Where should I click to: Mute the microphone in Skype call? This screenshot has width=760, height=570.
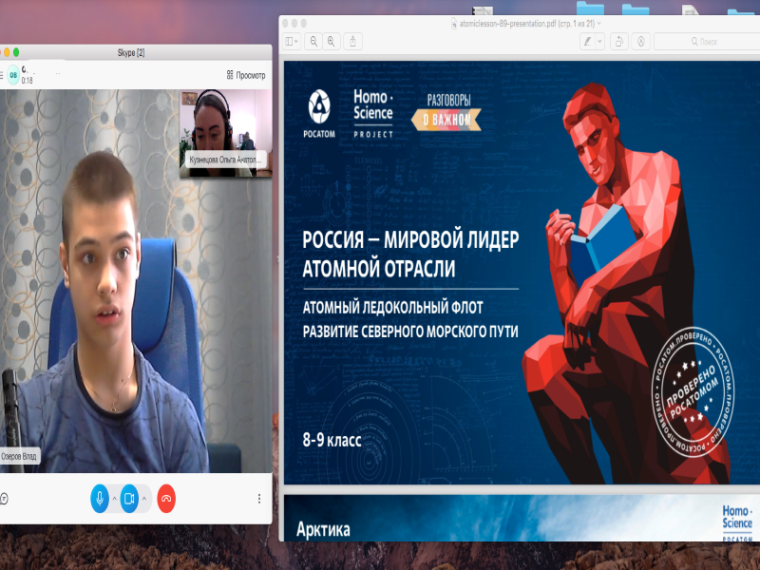(x=100, y=498)
